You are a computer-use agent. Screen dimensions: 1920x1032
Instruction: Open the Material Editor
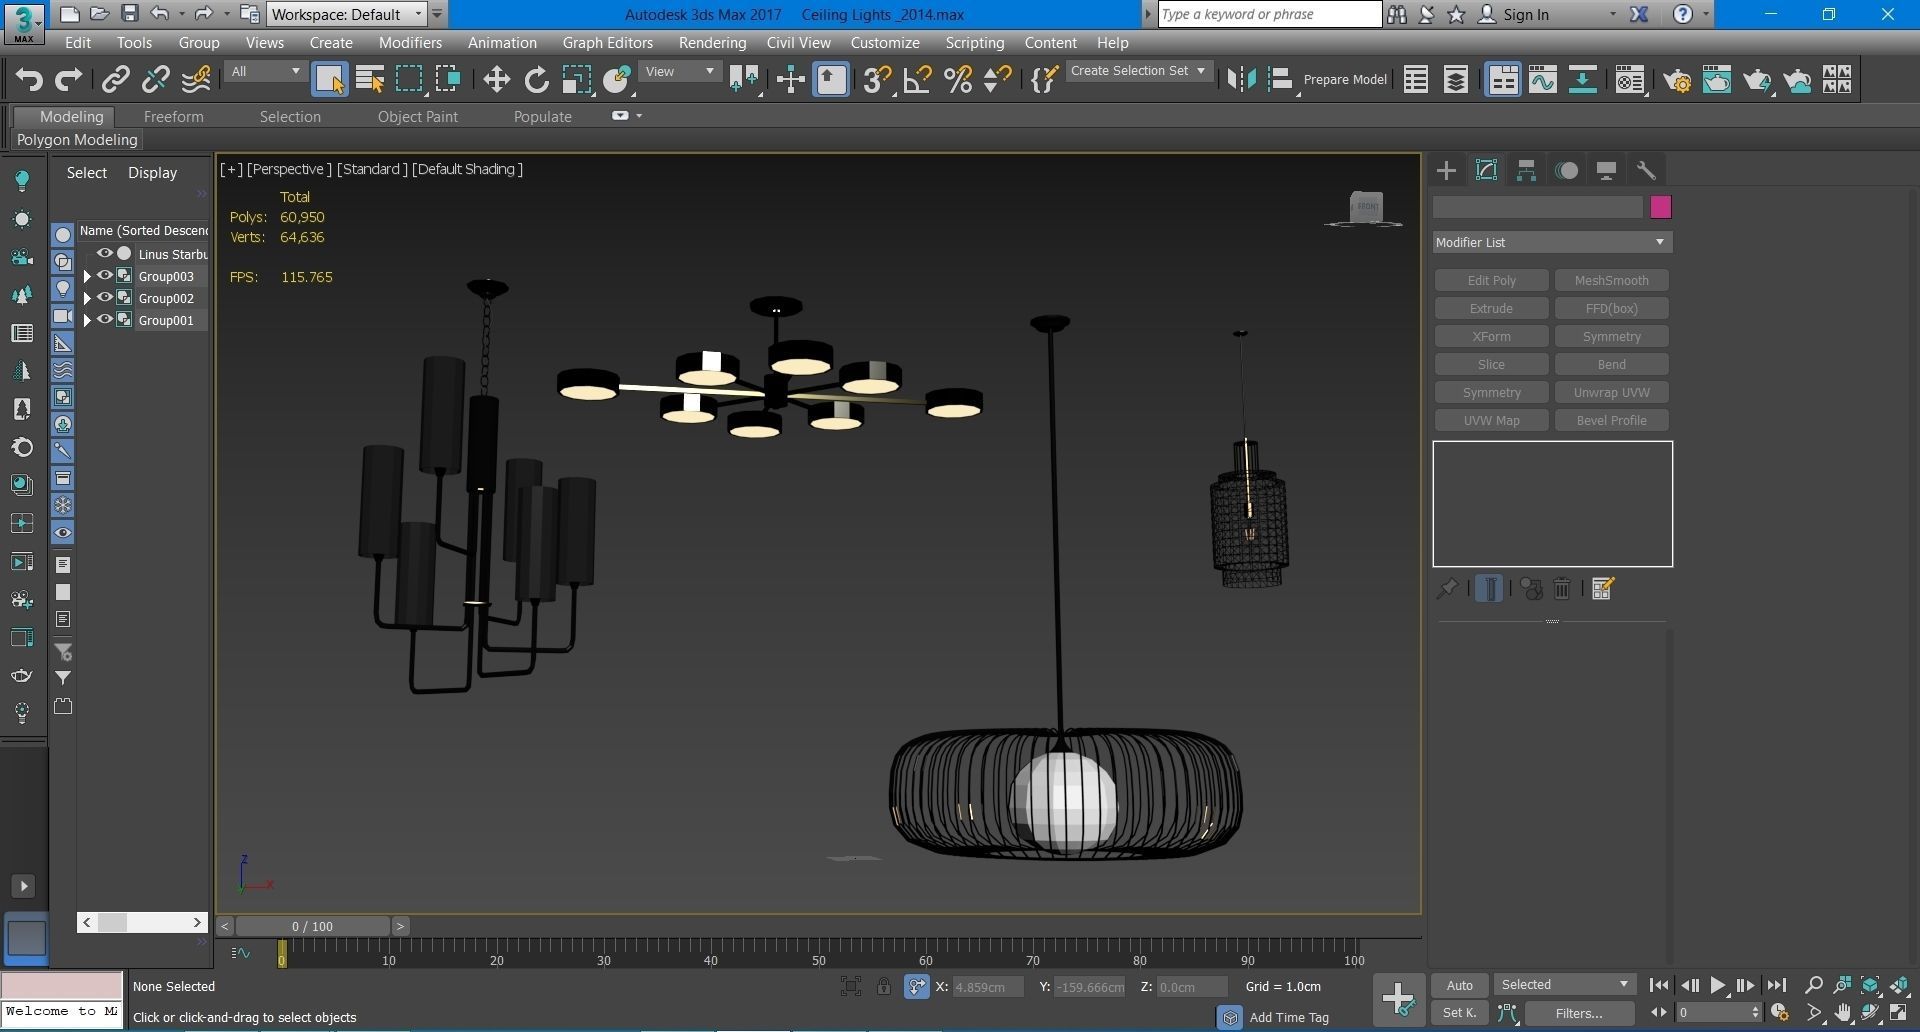[1631, 80]
